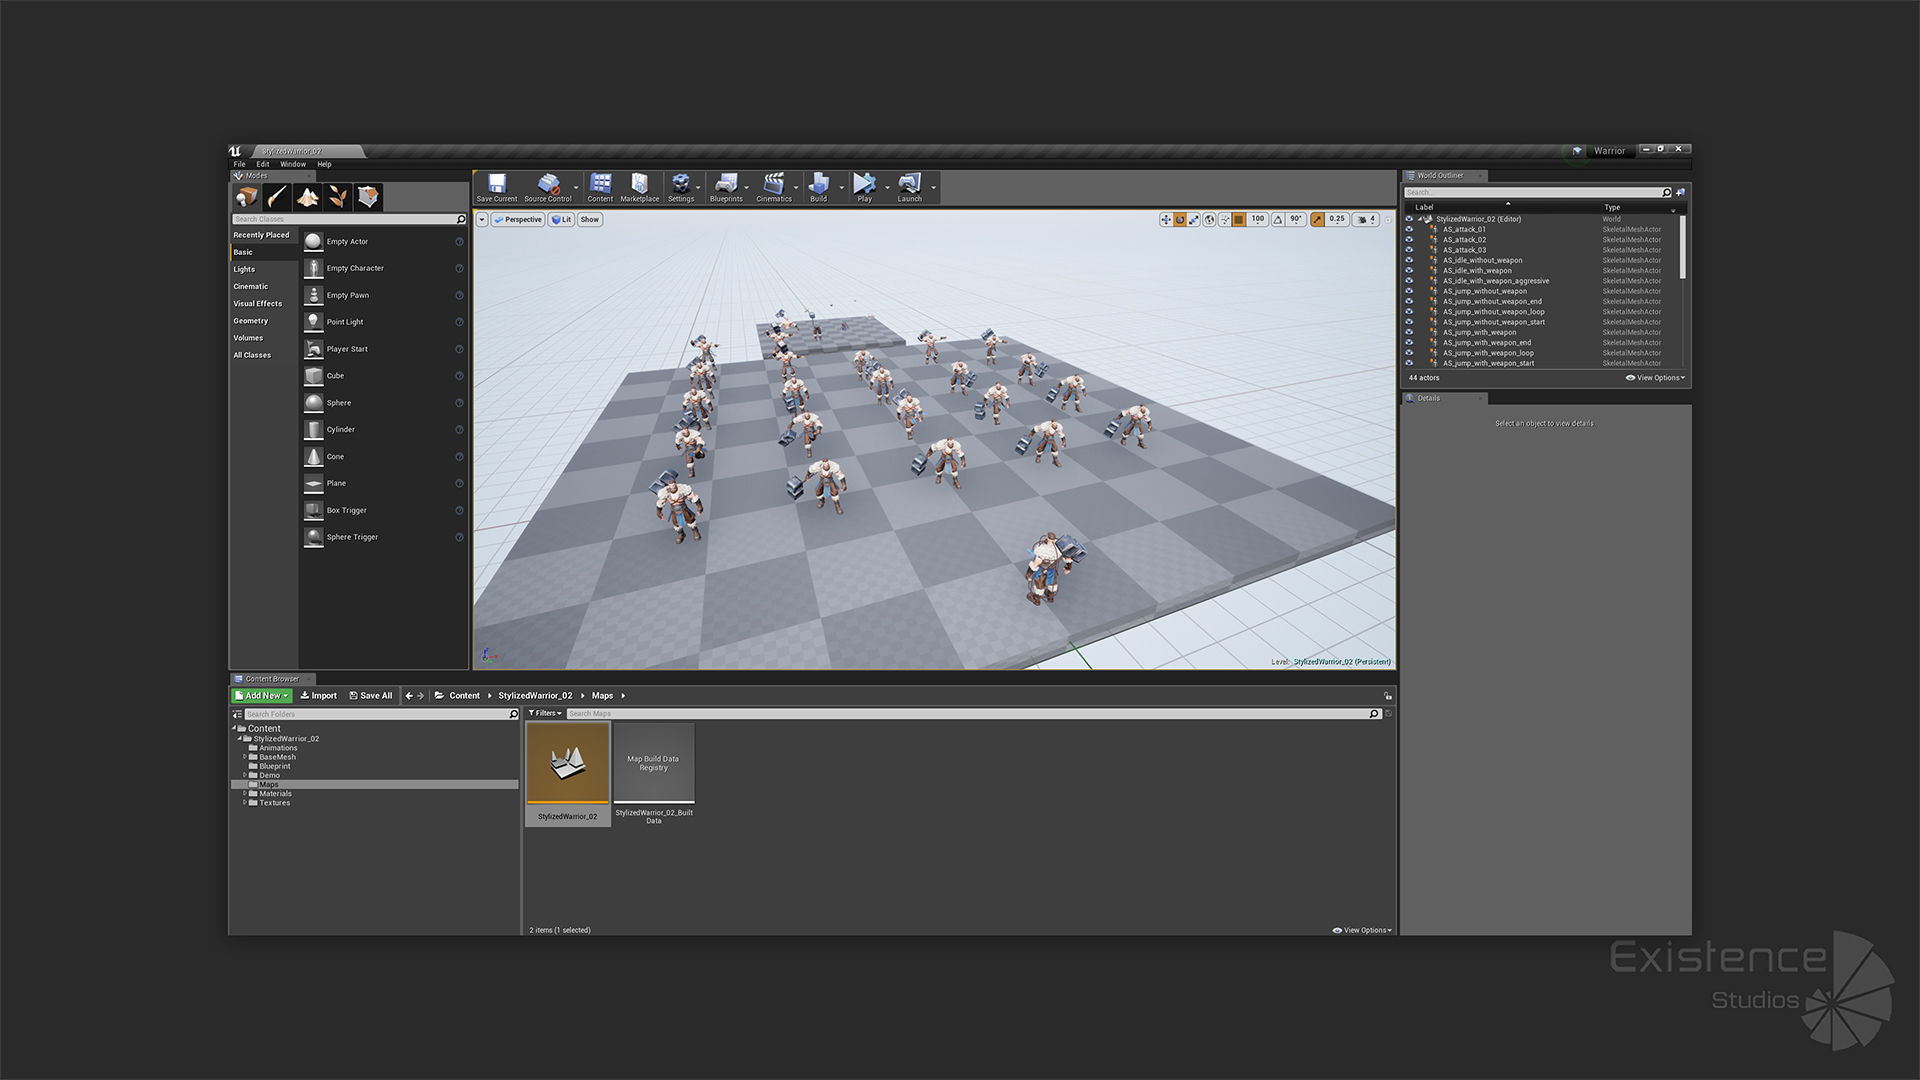The height and width of the screenshot is (1080, 1920).
Task: Toggle grid snapping in the viewport
Action: (1239, 219)
